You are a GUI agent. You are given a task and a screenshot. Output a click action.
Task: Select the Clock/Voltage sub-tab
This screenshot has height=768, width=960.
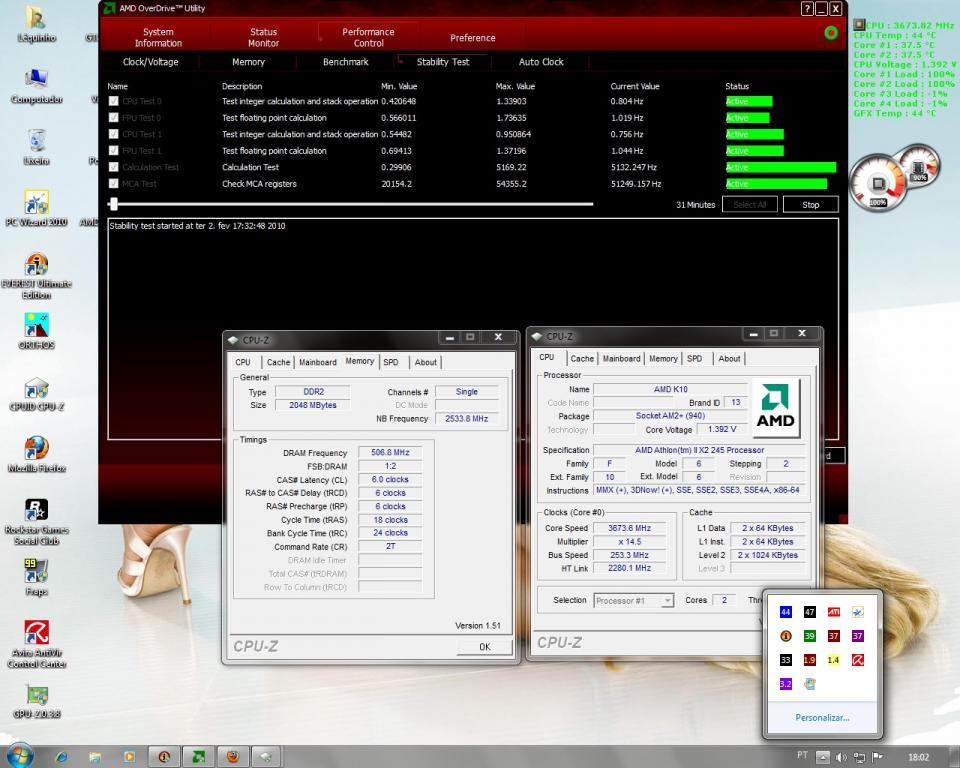point(151,62)
